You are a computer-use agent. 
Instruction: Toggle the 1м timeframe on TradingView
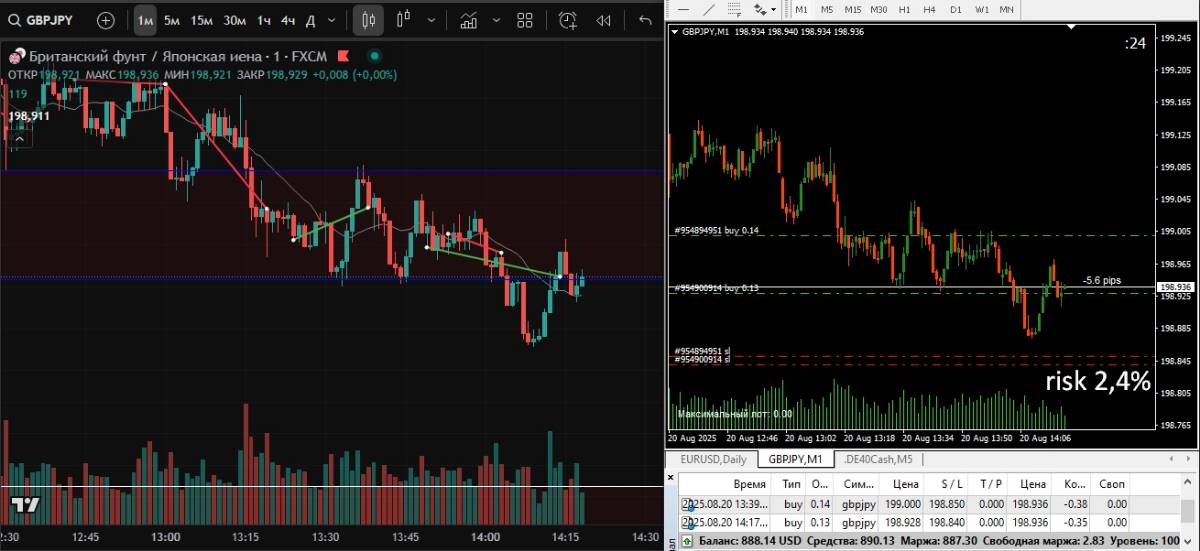point(145,20)
